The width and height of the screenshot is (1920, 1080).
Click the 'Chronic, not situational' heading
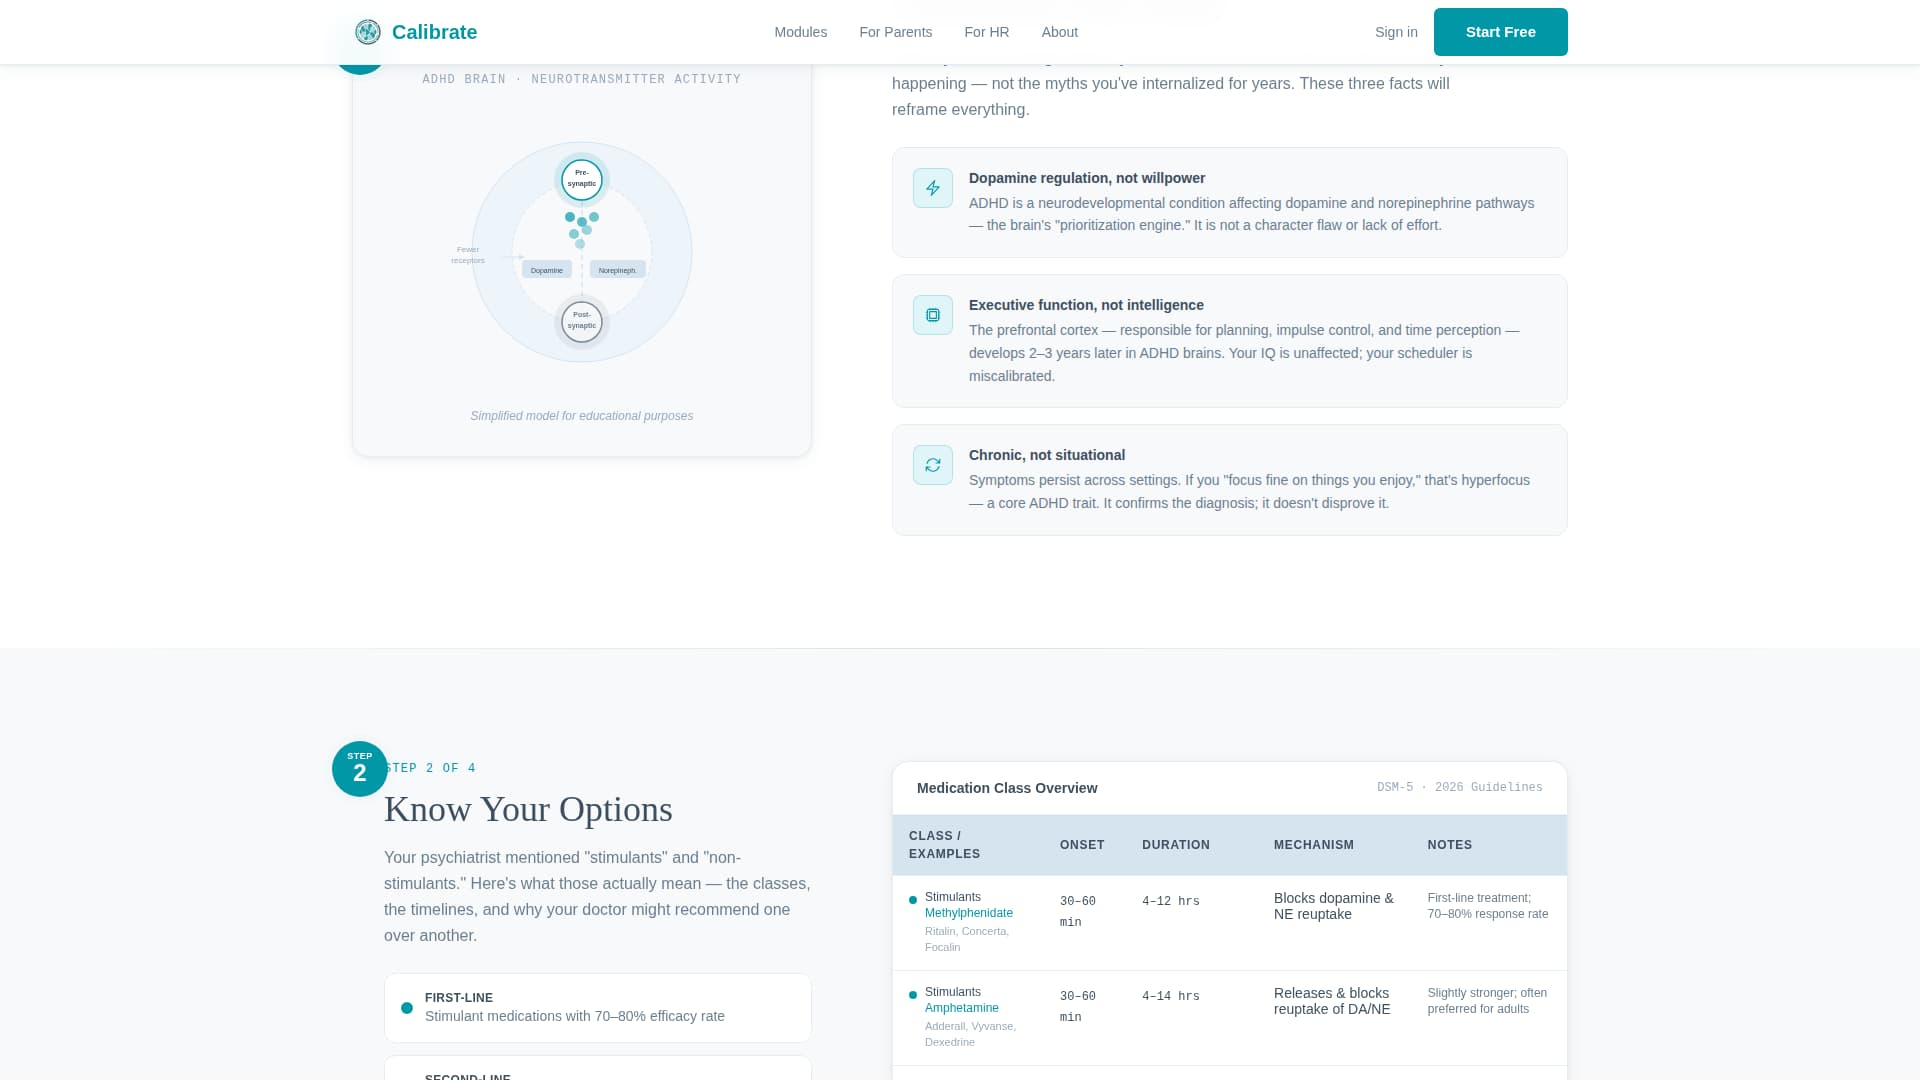tap(1047, 455)
